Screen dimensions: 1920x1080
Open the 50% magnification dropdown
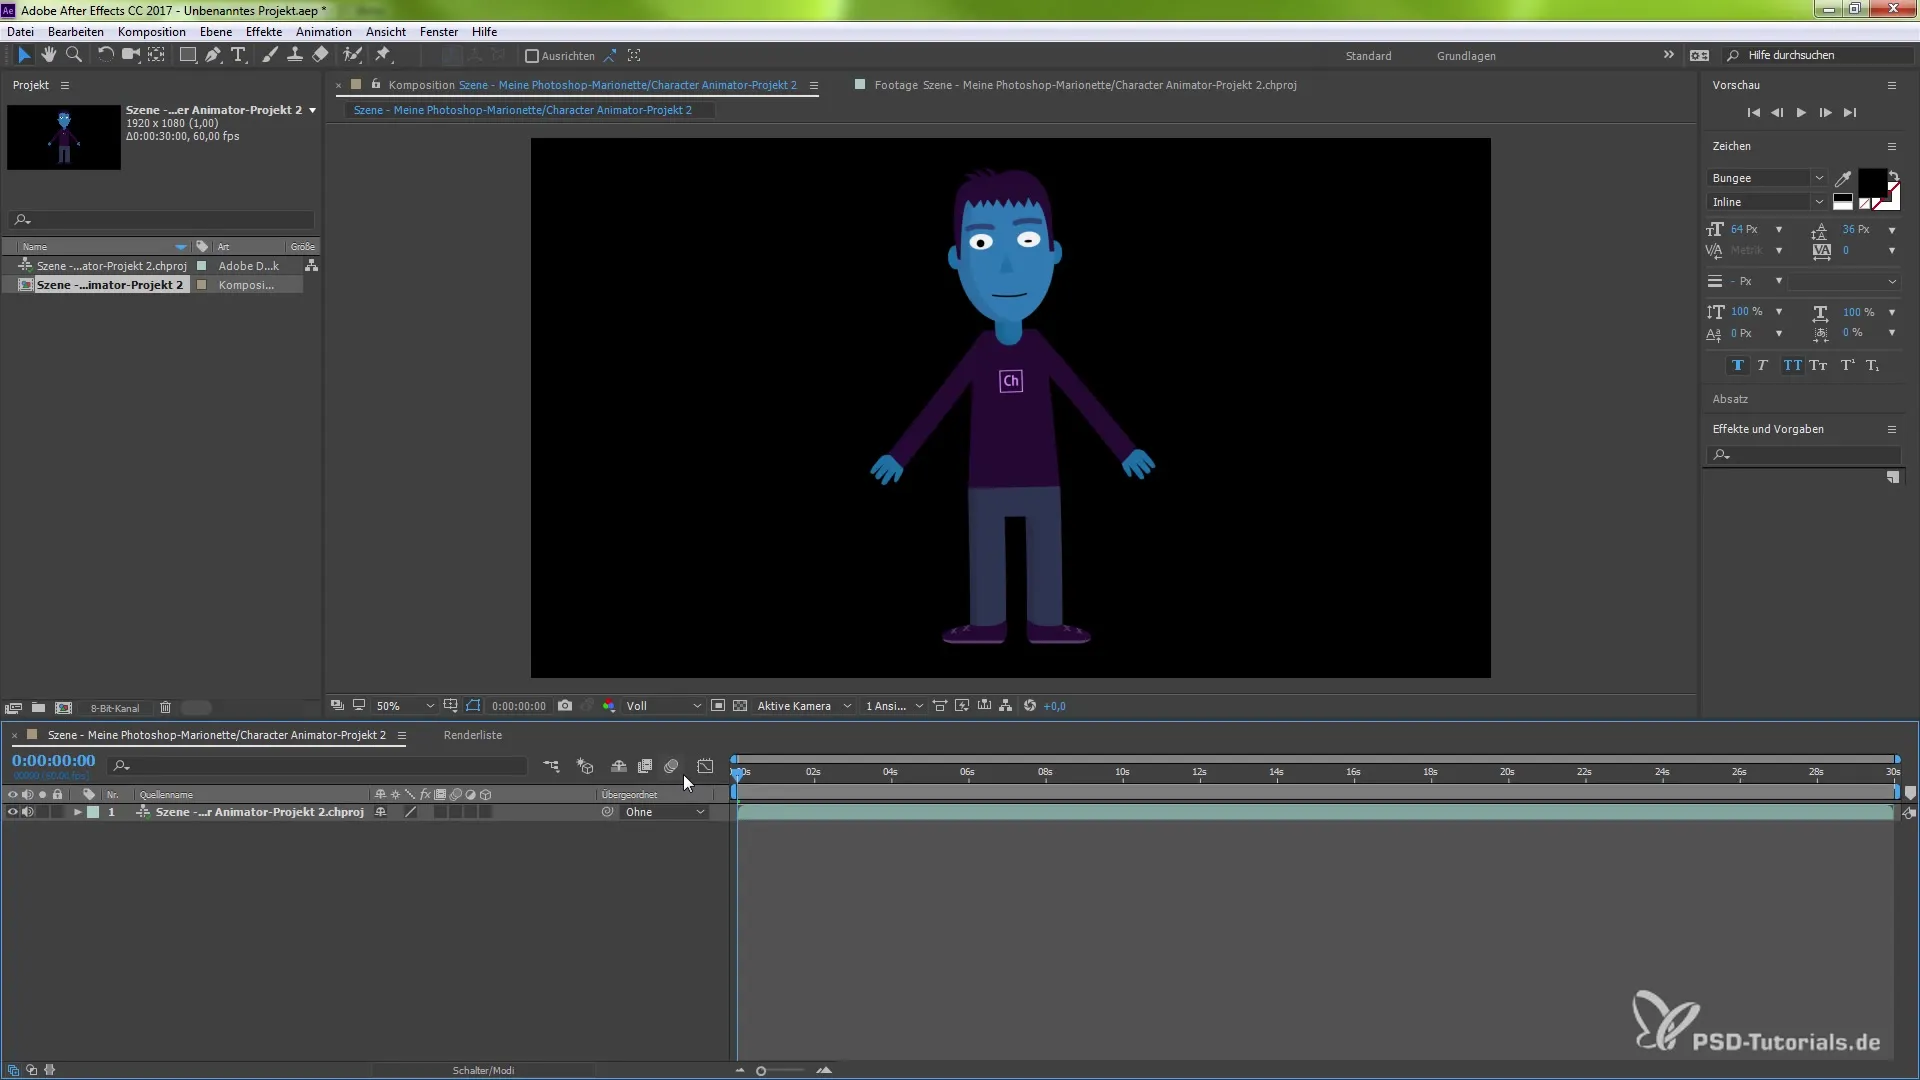(x=404, y=706)
